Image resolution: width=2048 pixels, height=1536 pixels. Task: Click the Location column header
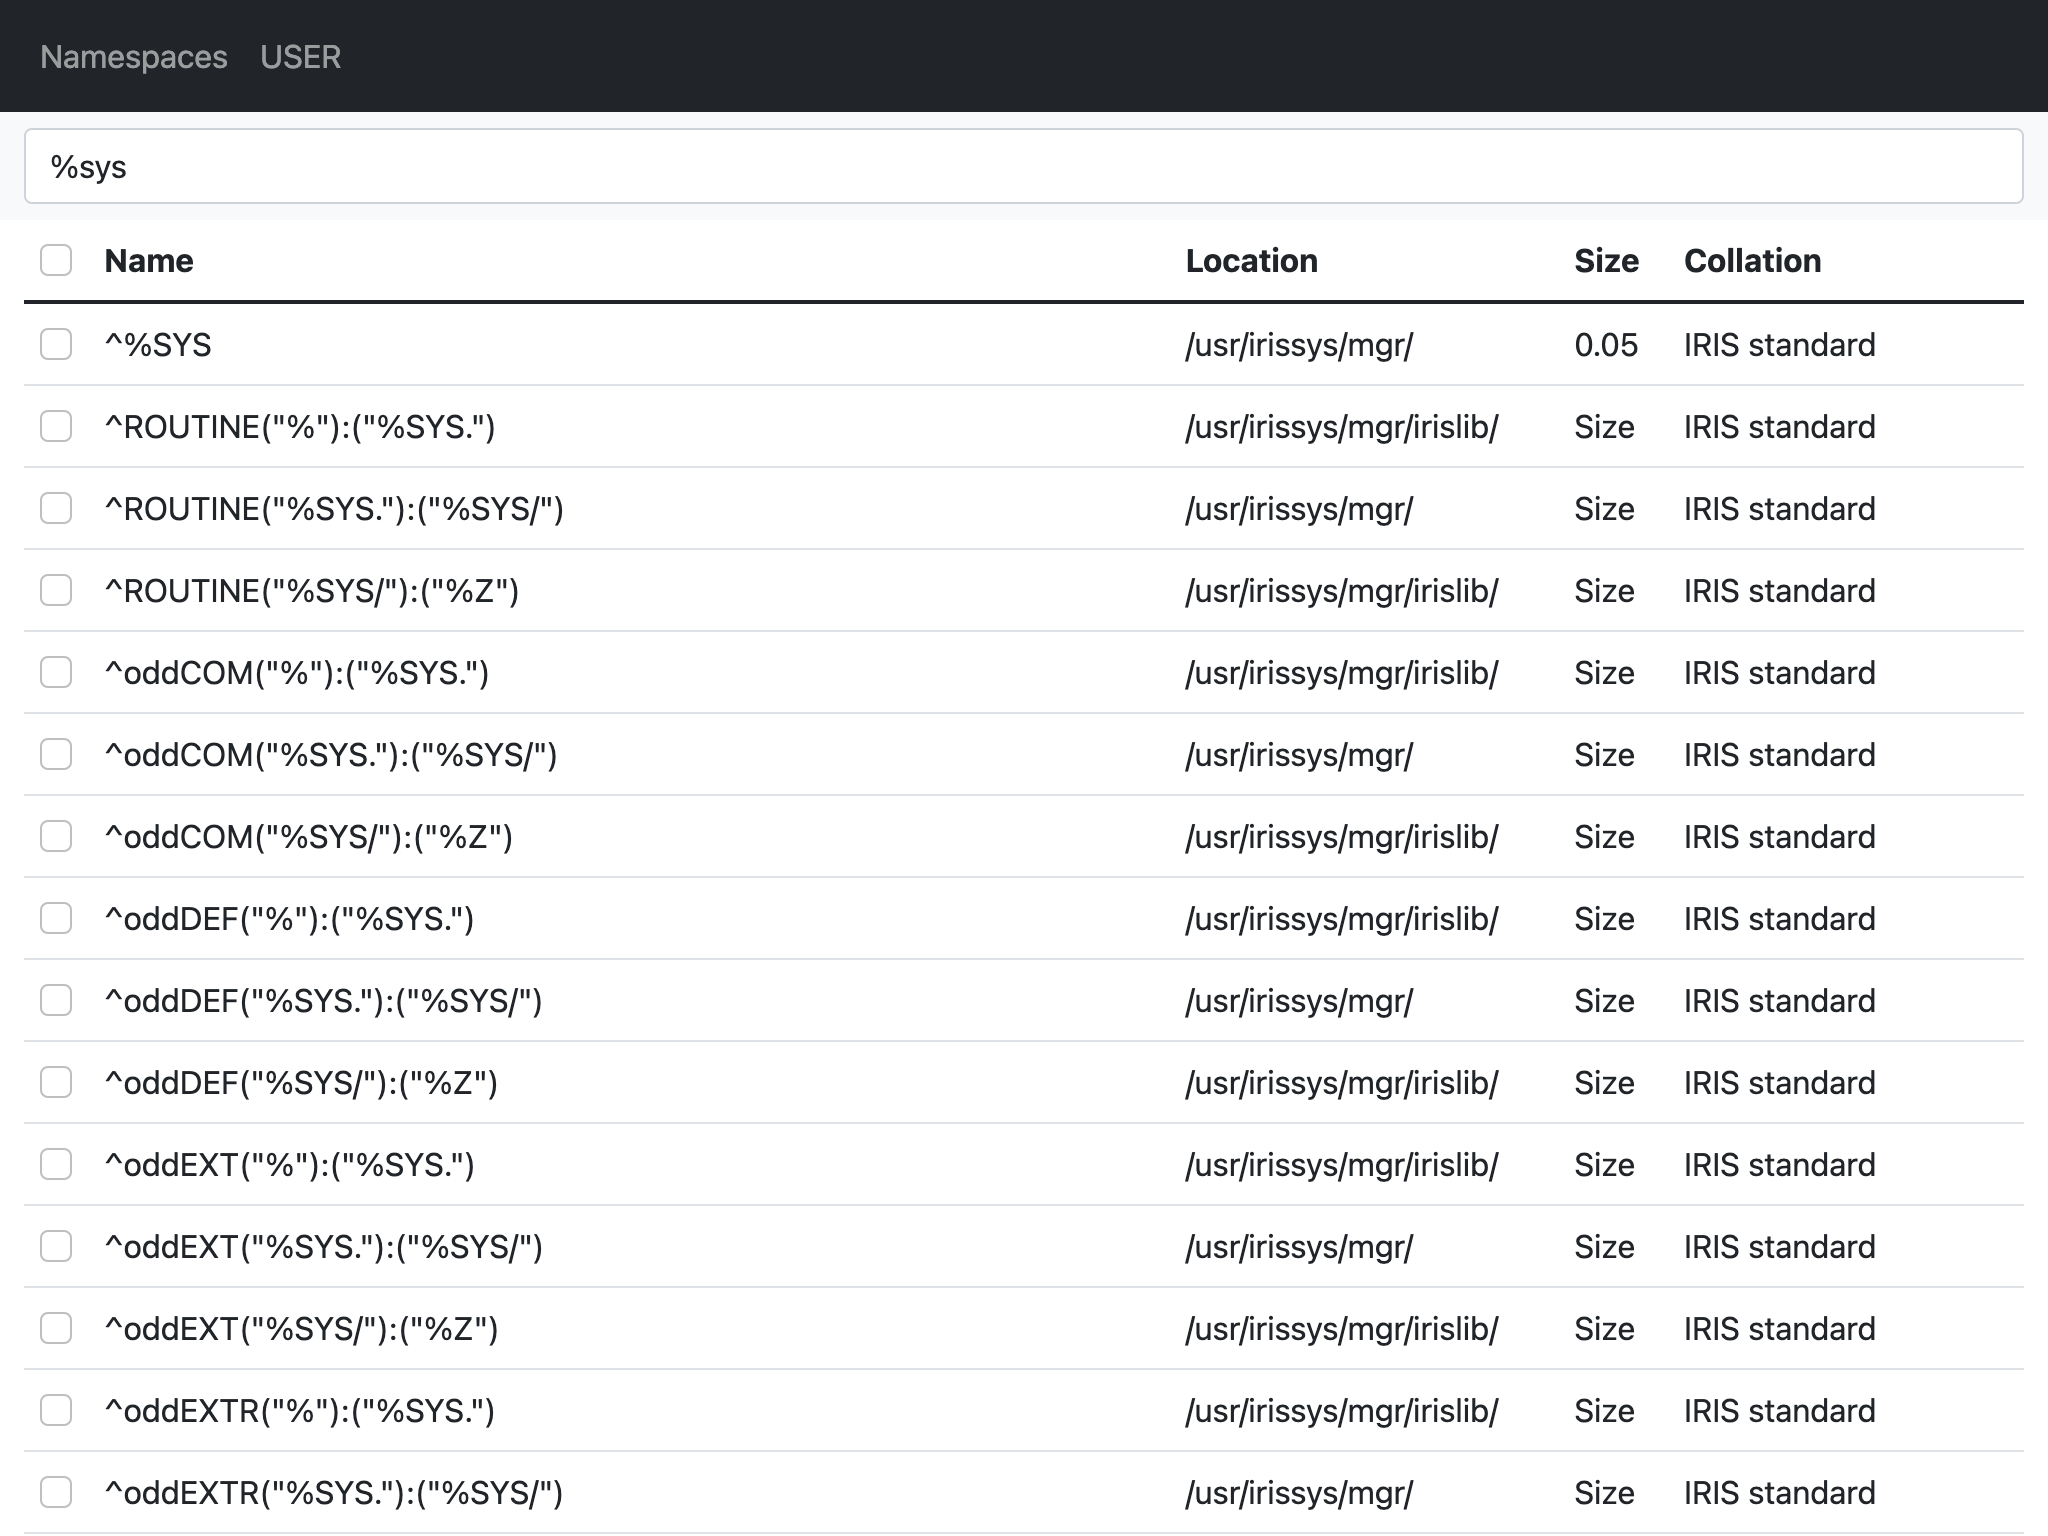[1251, 261]
